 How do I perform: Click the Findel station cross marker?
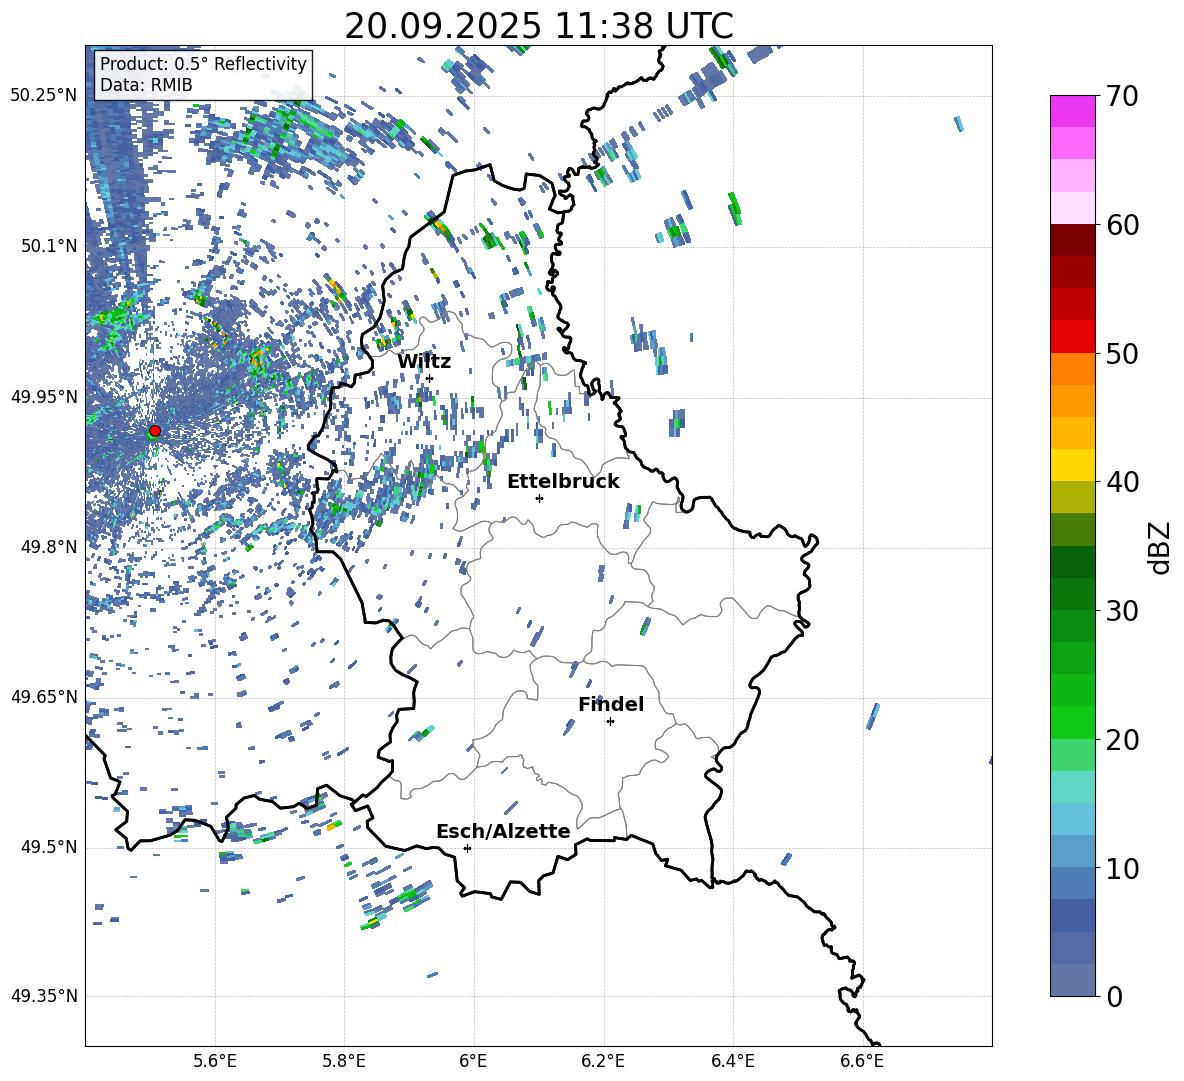pyautogui.click(x=610, y=722)
